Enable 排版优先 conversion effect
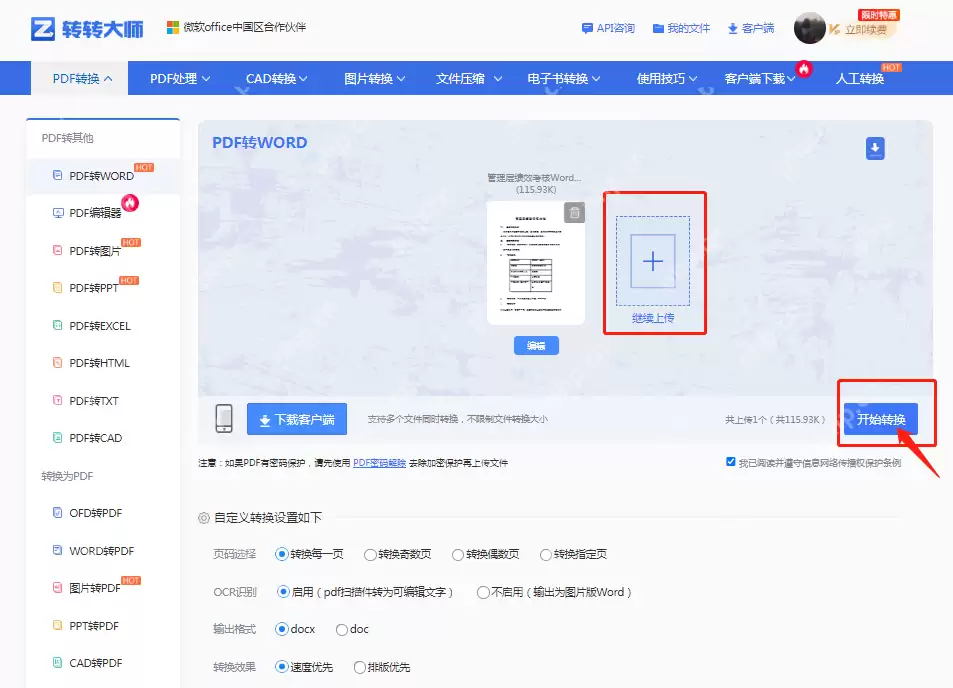This screenshot has width=953, height=688. point(358,667)
